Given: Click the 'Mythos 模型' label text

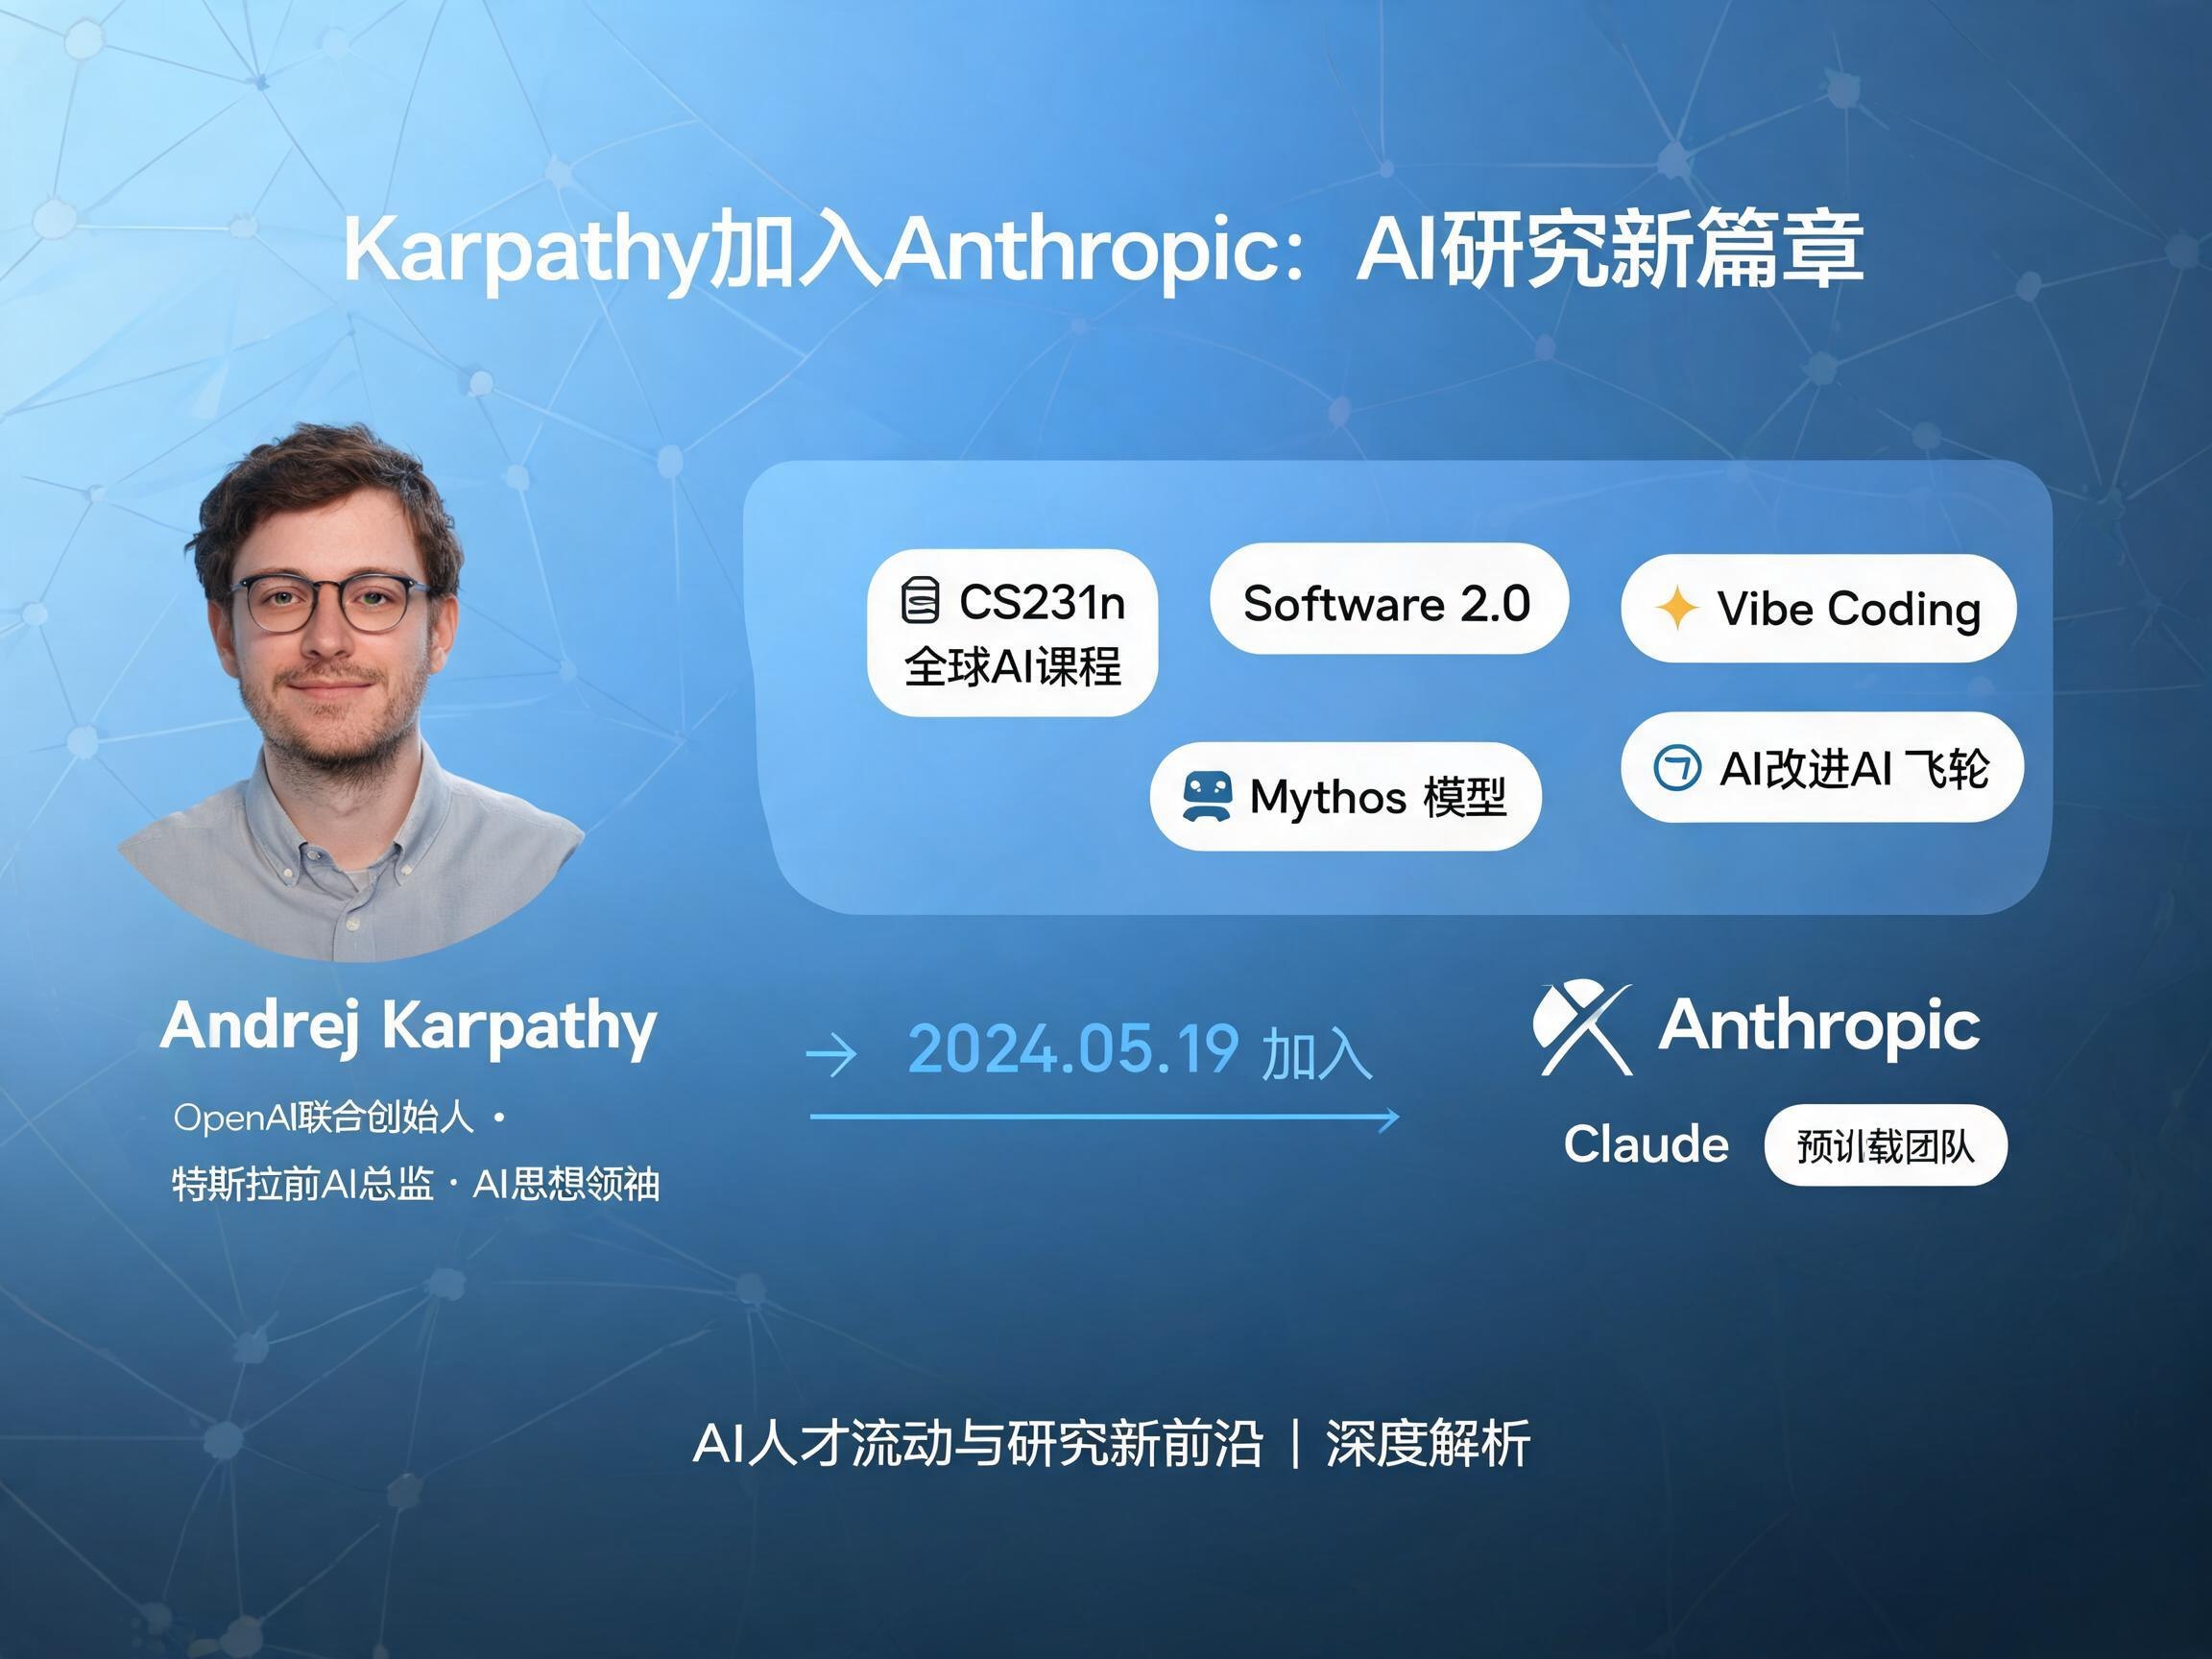Looking at the screenshot, I should click(x=1378, y=797).
